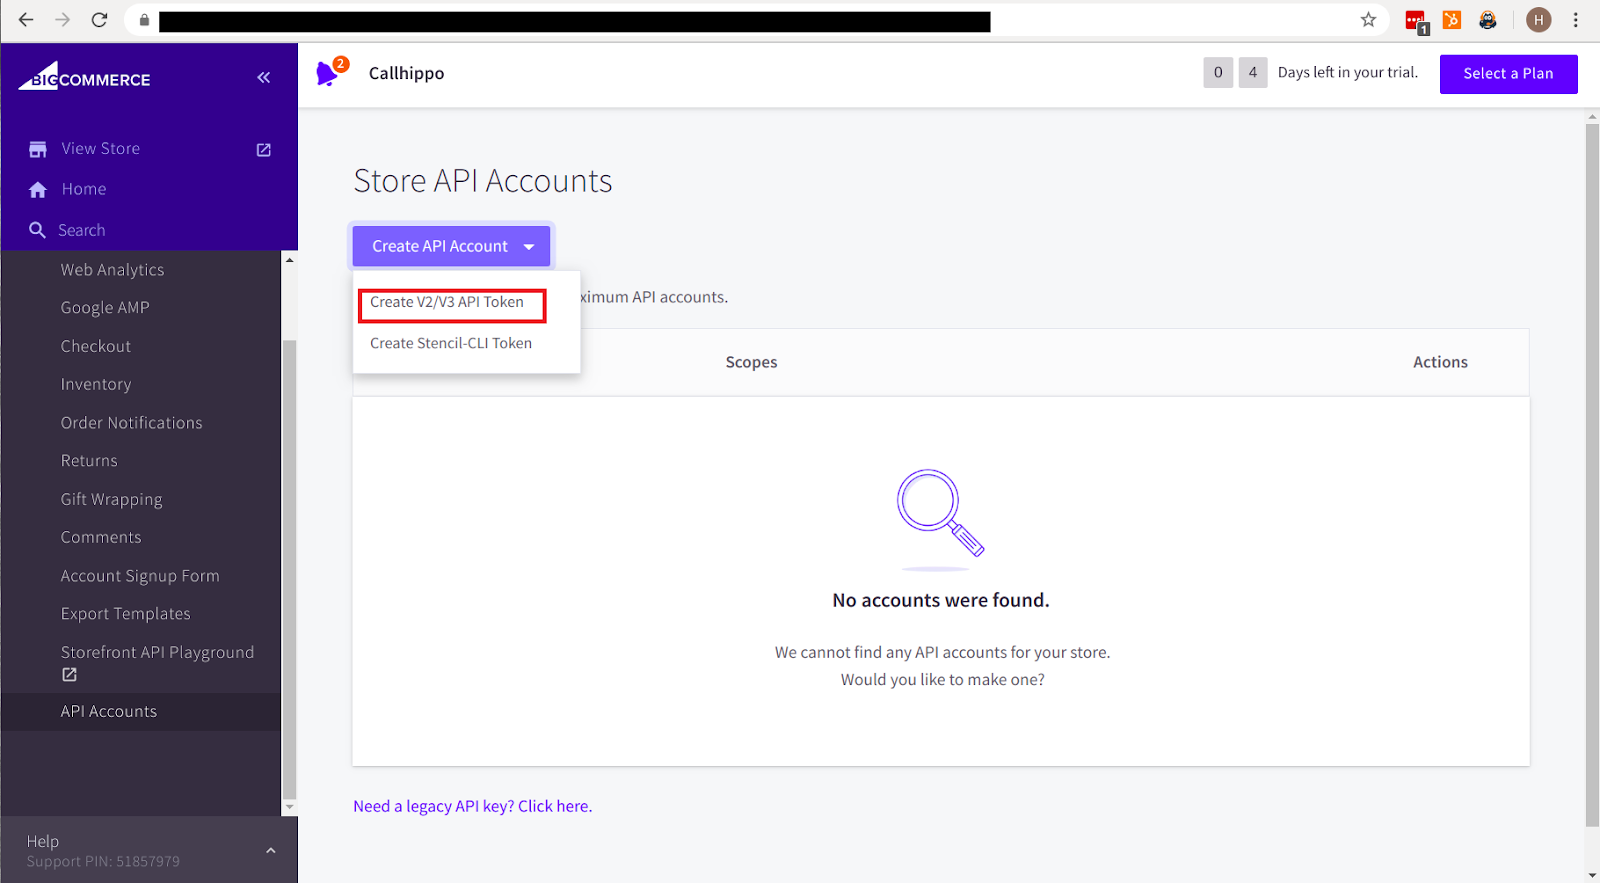
Task: Select Create Stencil-CLI Token
Action: 451,343
